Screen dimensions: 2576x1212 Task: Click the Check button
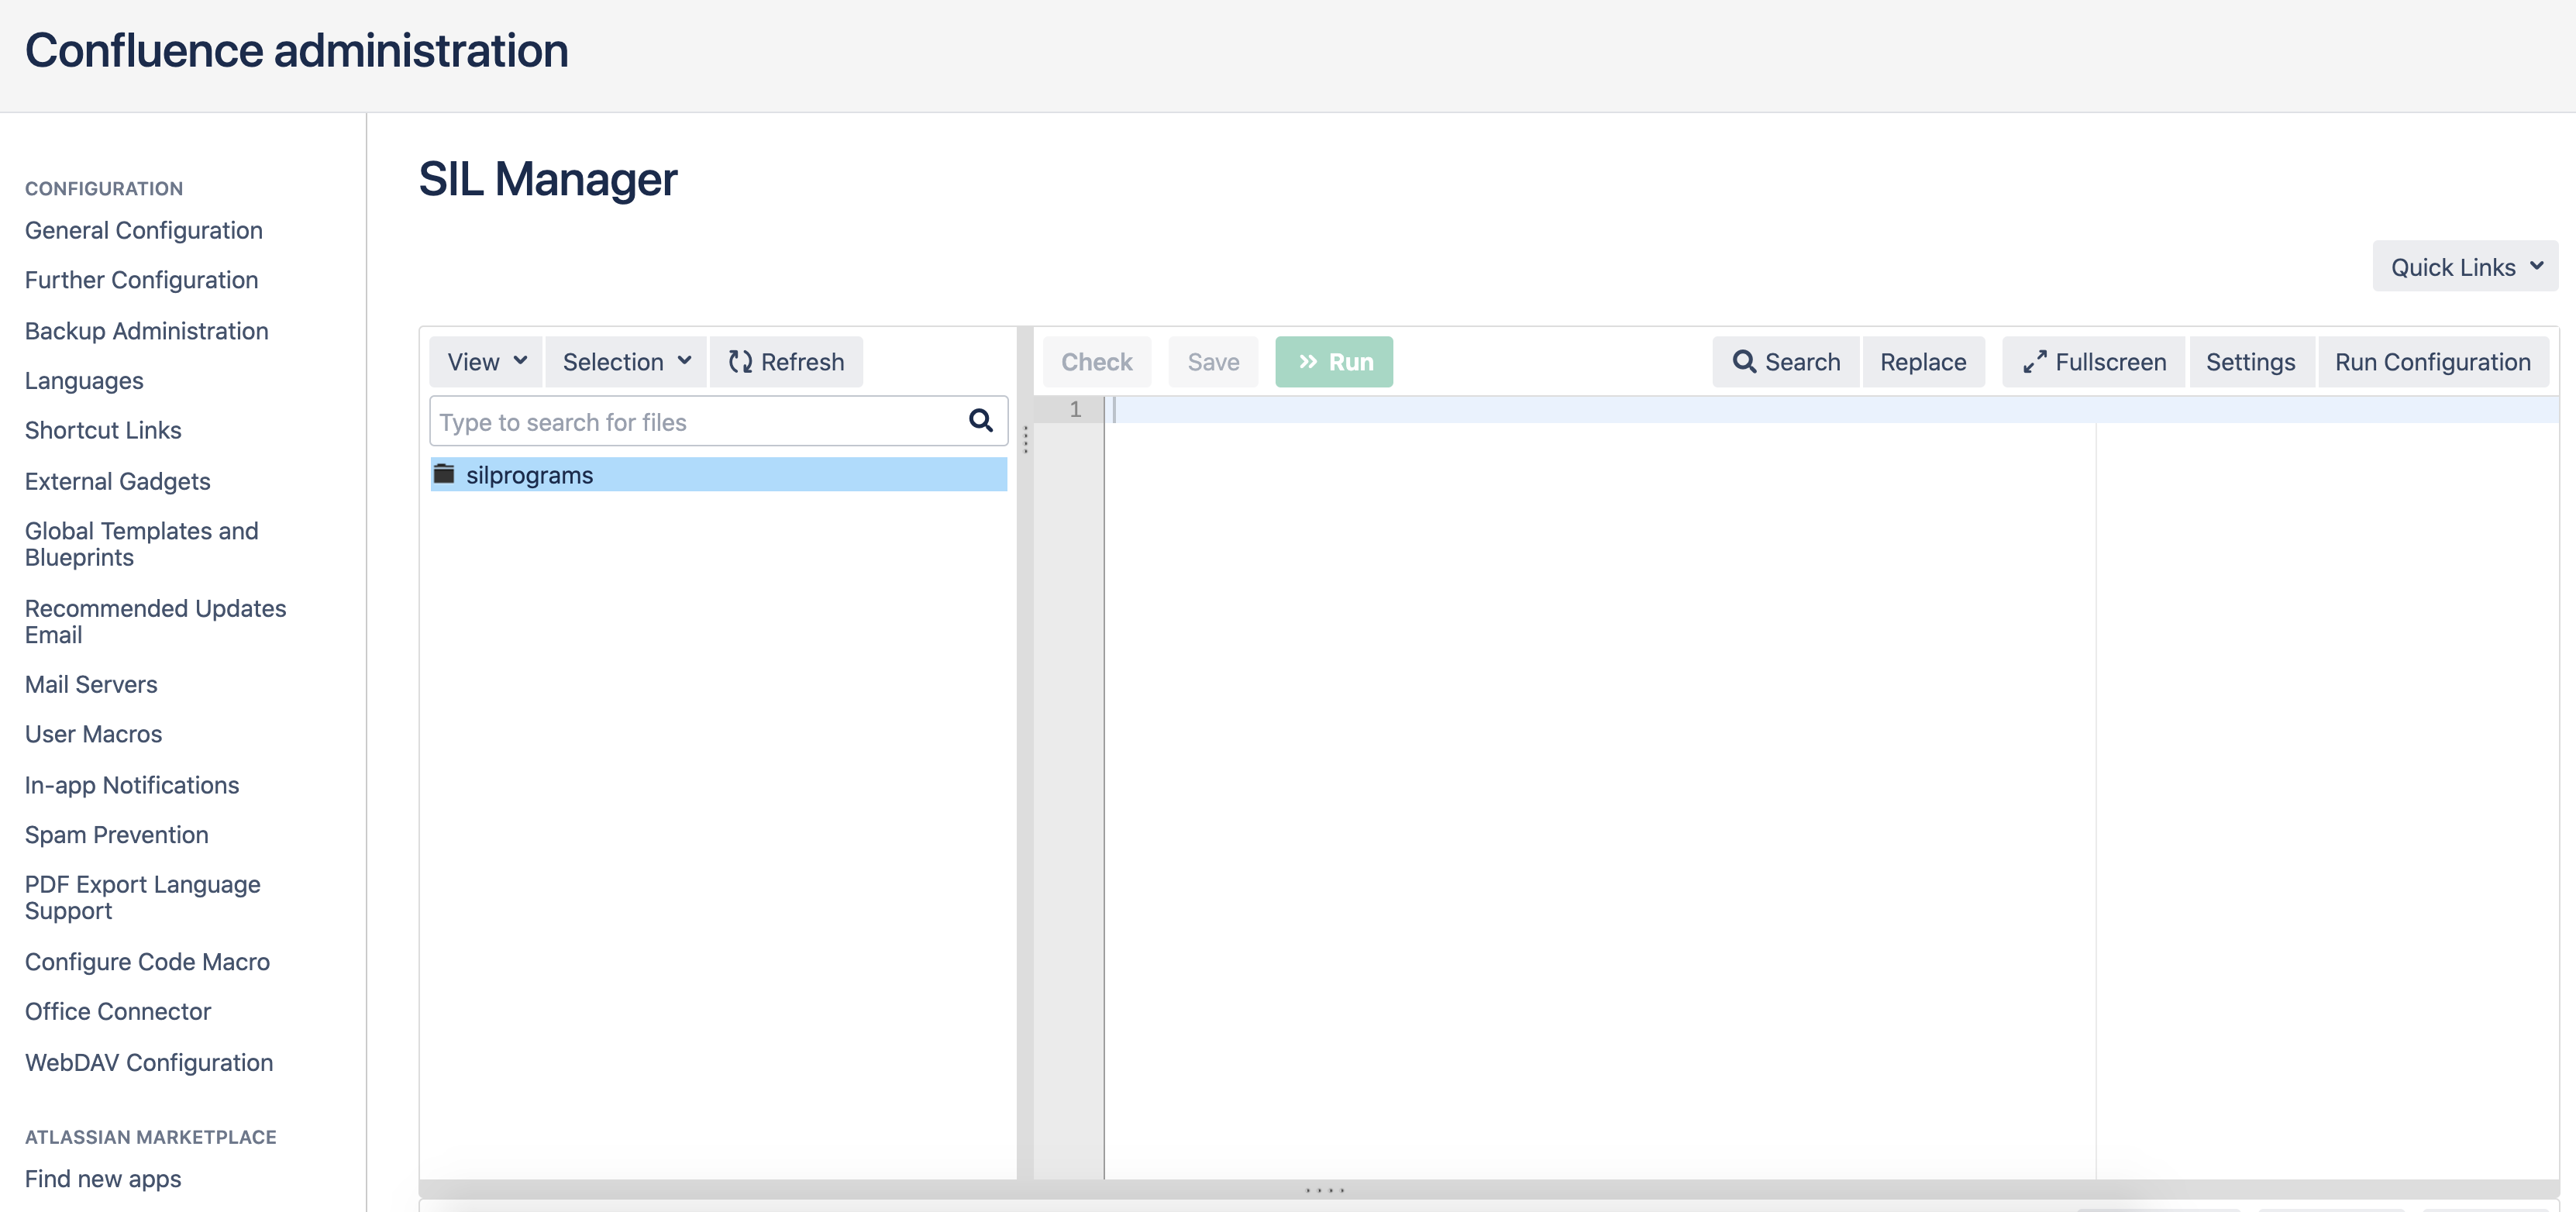coord(1096,362)
